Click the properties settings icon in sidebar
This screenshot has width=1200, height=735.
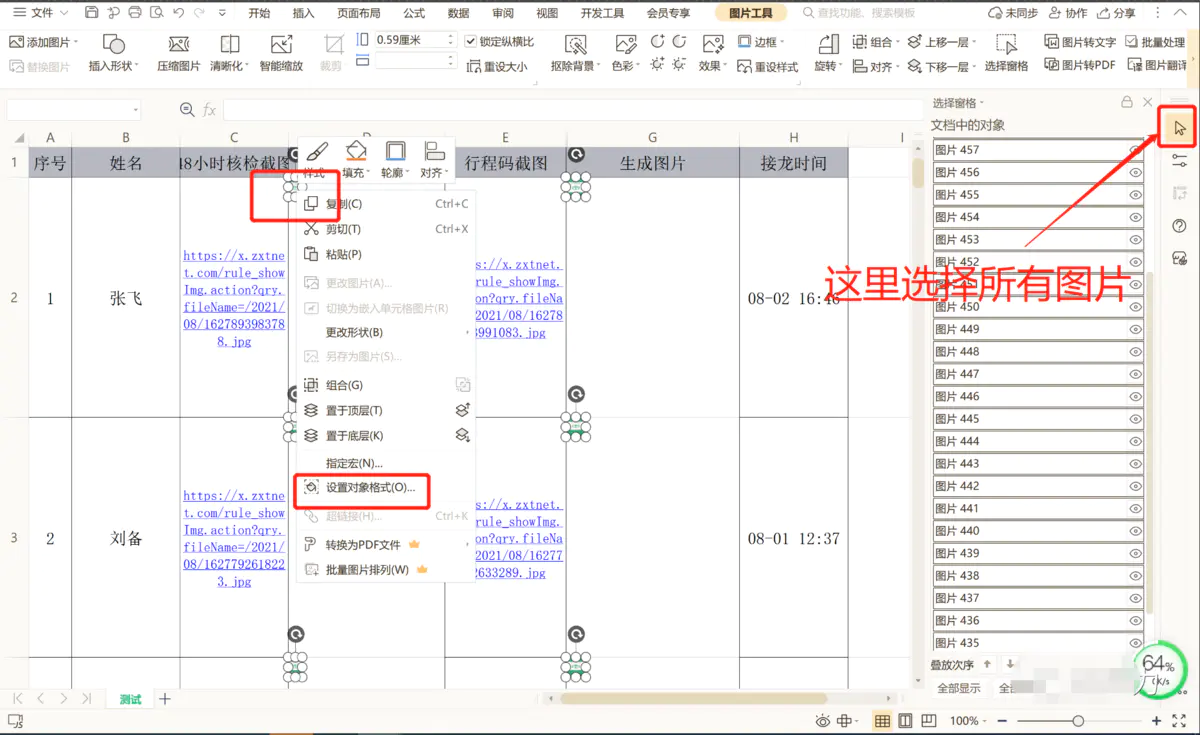click(x=1179, y=161)
